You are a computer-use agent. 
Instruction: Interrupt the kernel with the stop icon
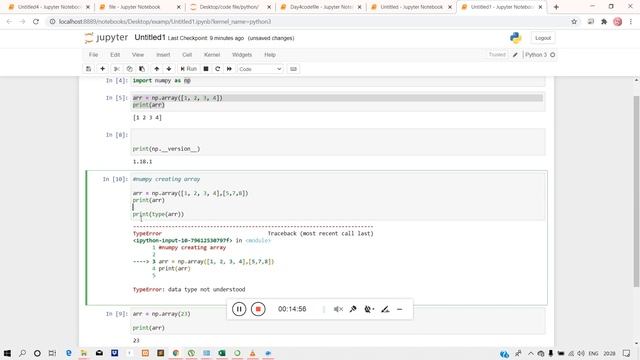pyautogui.click(x=206, y=69)
